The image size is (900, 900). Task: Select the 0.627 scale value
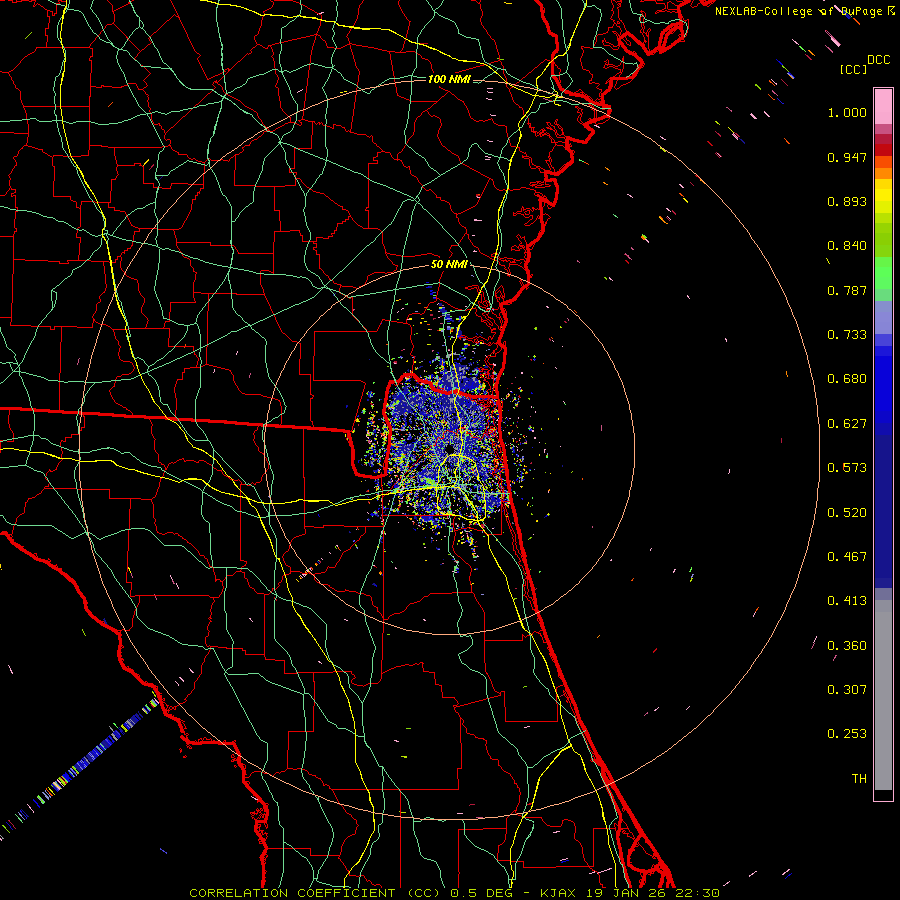847,424
